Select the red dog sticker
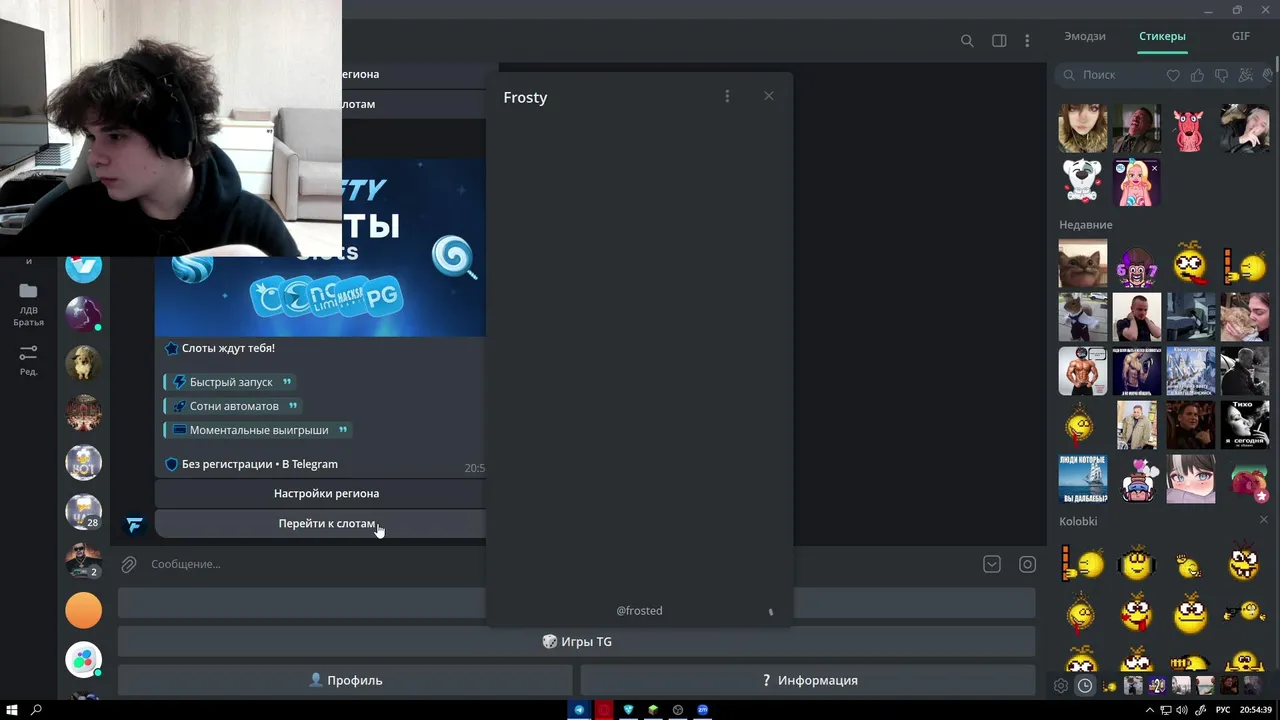This screenshot has height=720, width=1280. tap(1190, 129)
